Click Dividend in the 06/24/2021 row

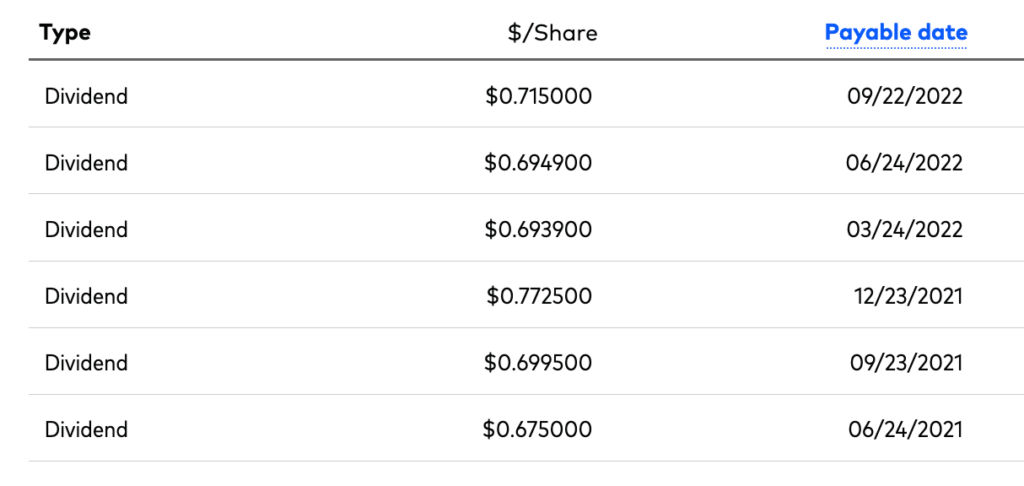tap(86, 429)
